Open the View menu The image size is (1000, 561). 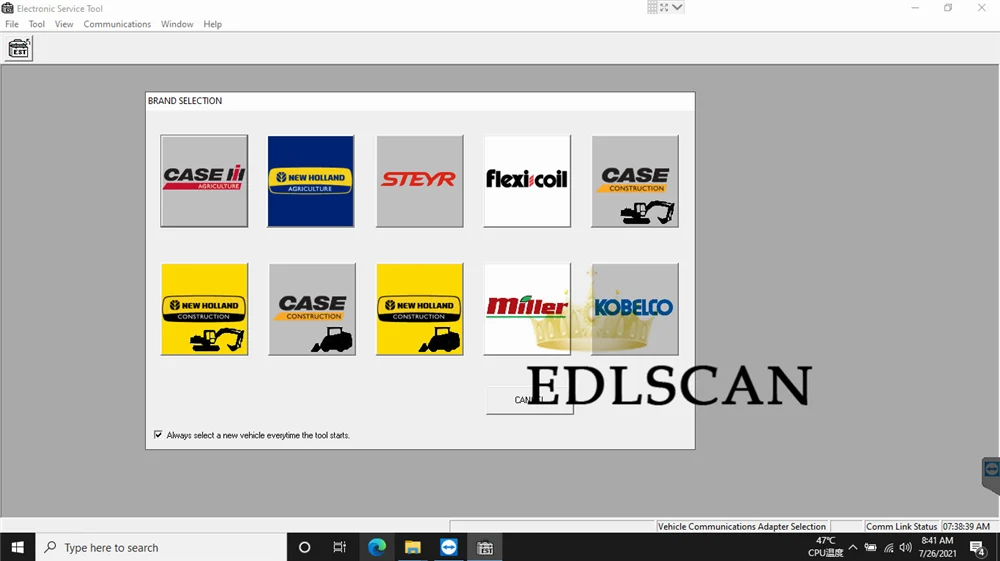coord(64,24)
